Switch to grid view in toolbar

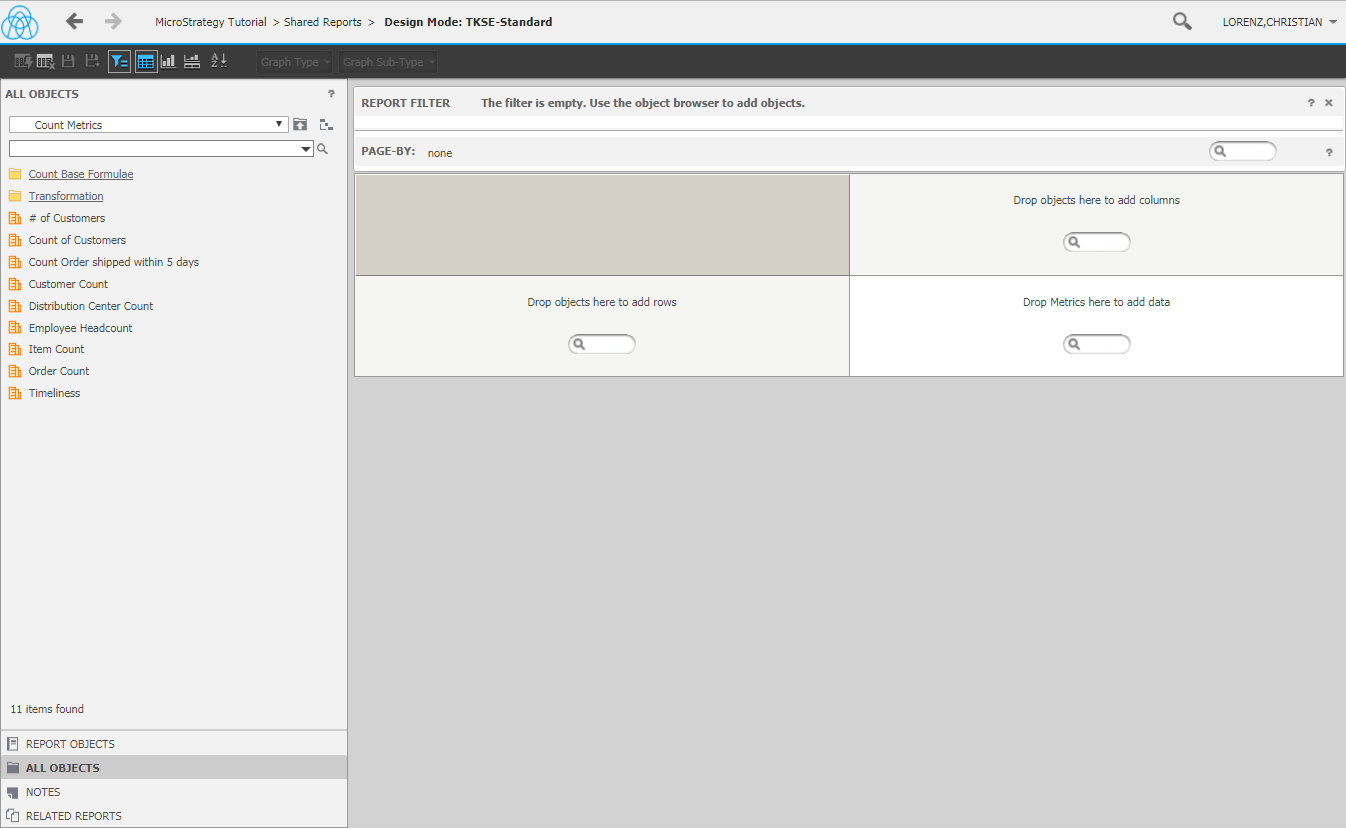click(146, 61)
